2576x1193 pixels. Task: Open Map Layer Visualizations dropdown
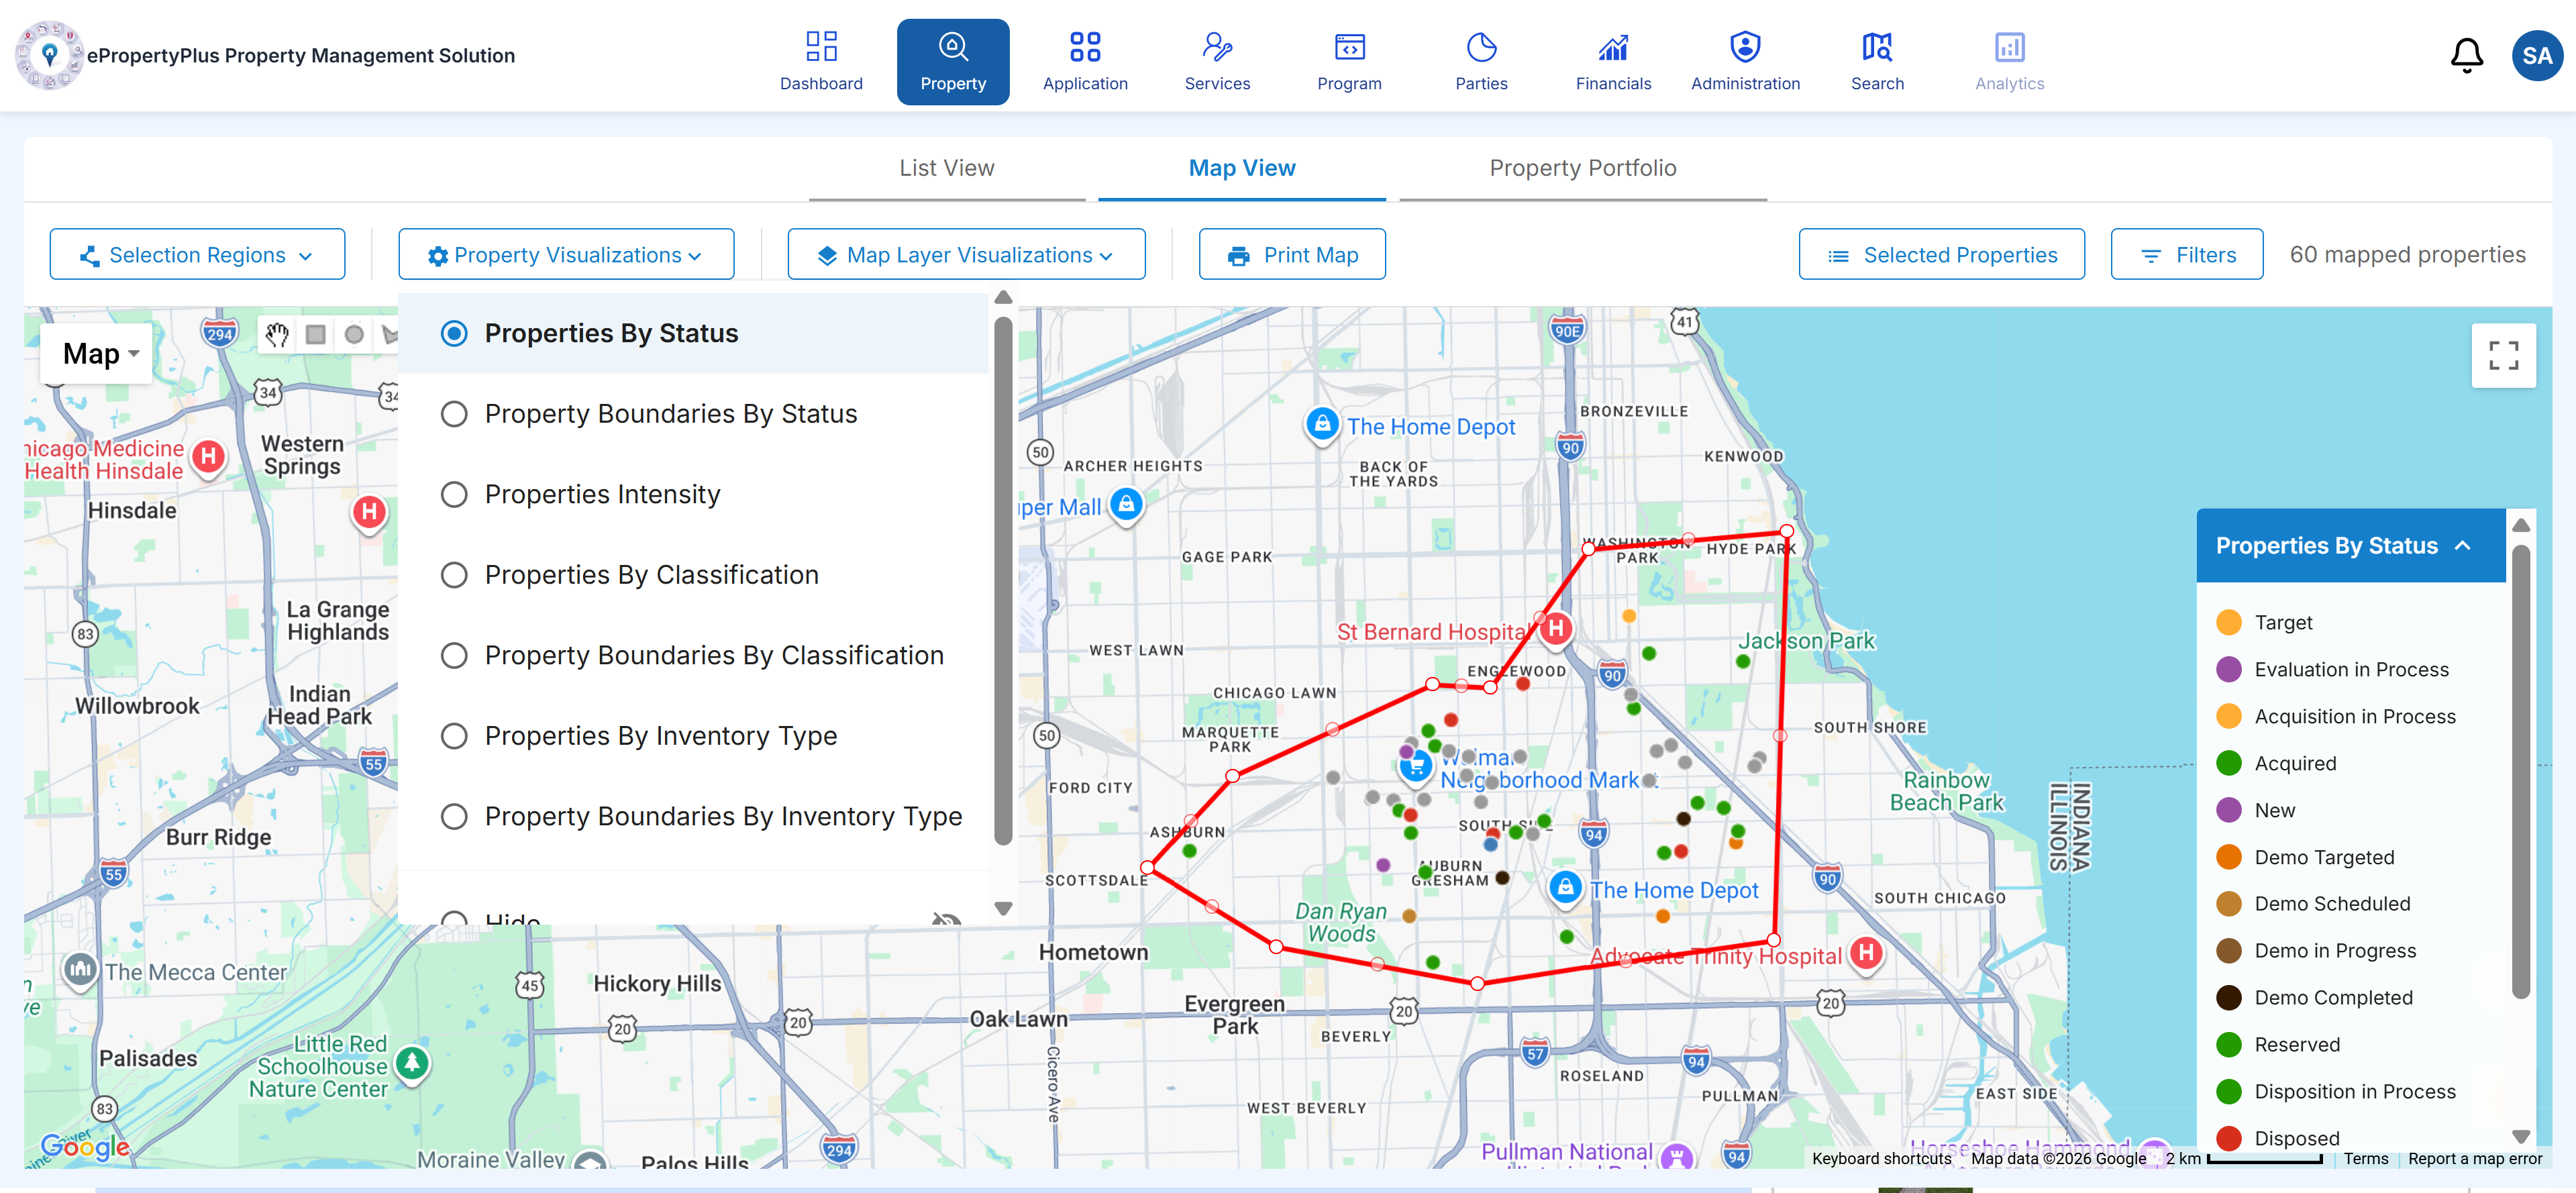(x=966, y=255)
